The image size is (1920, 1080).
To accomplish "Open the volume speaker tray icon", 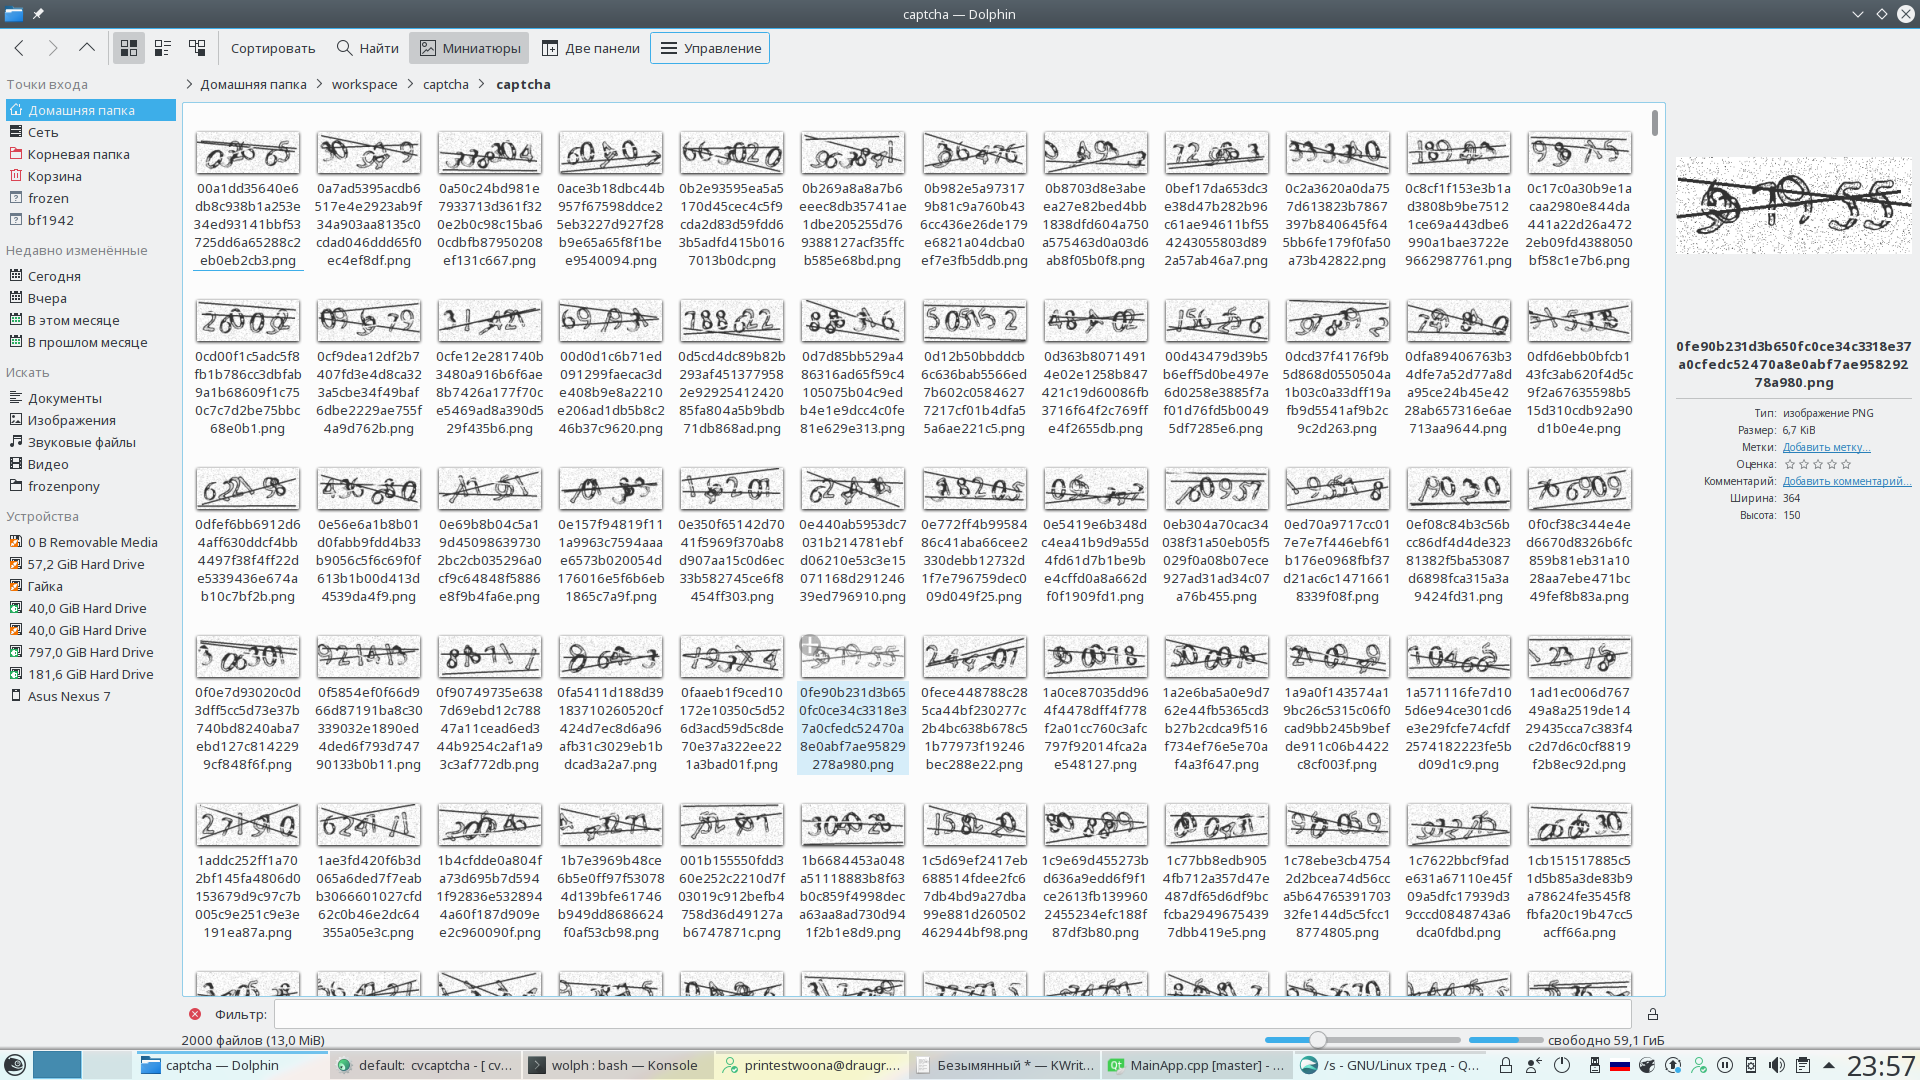I will point(1776,1065).
